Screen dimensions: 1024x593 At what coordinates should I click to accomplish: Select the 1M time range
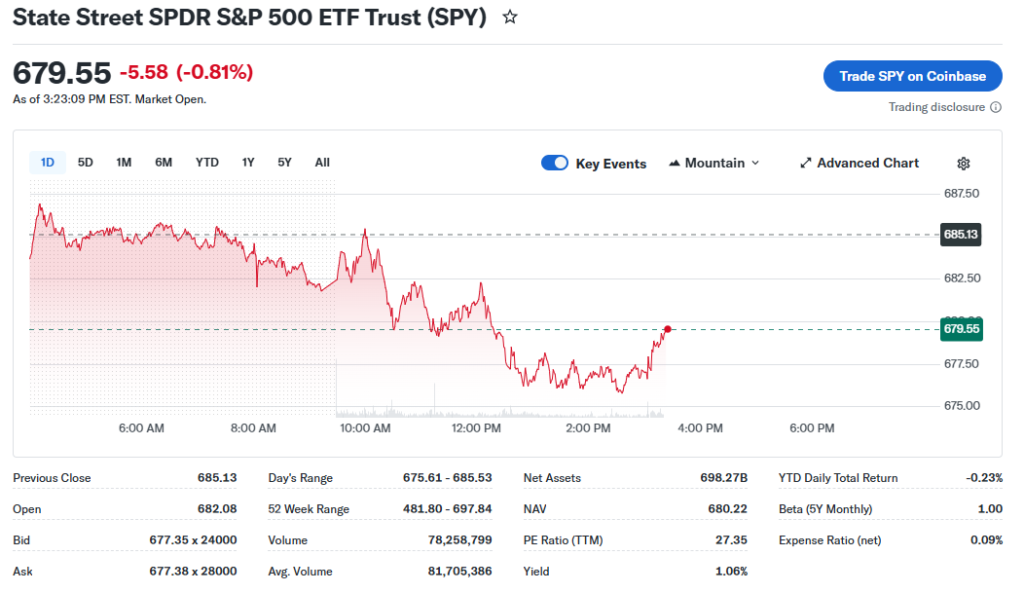click(124, 162)
